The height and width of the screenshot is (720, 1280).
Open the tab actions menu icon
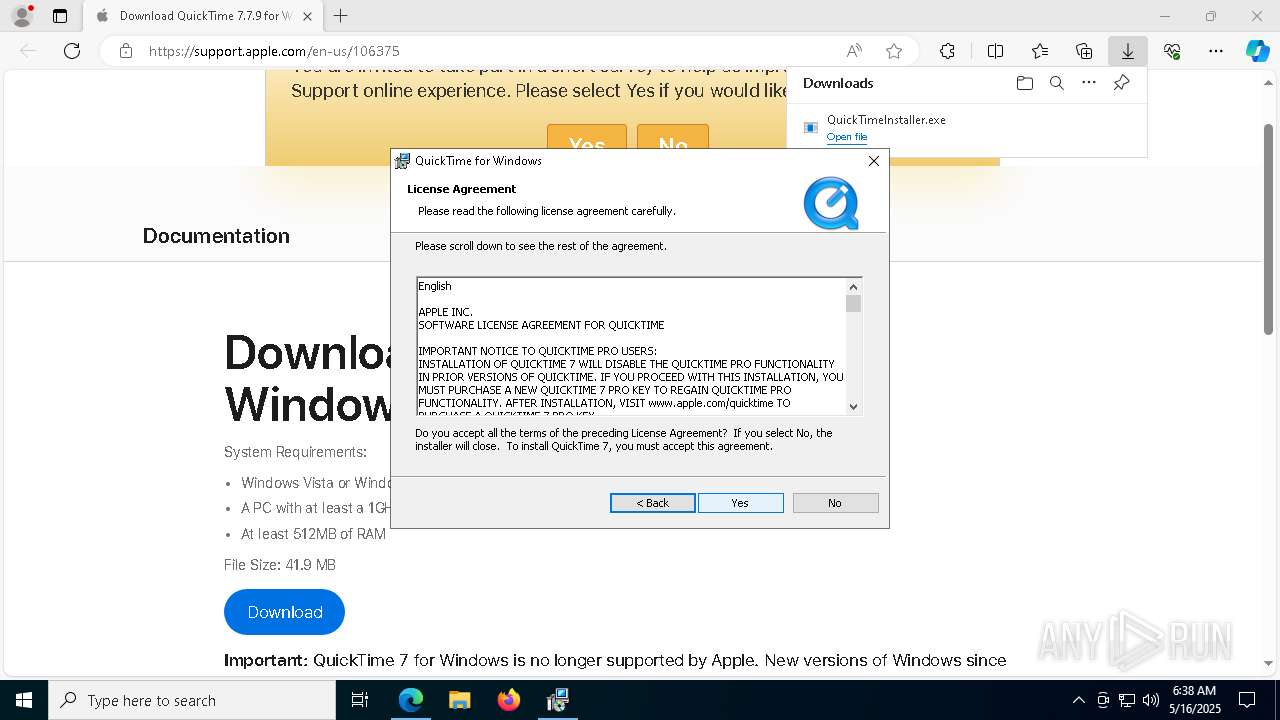pos(60,16)
